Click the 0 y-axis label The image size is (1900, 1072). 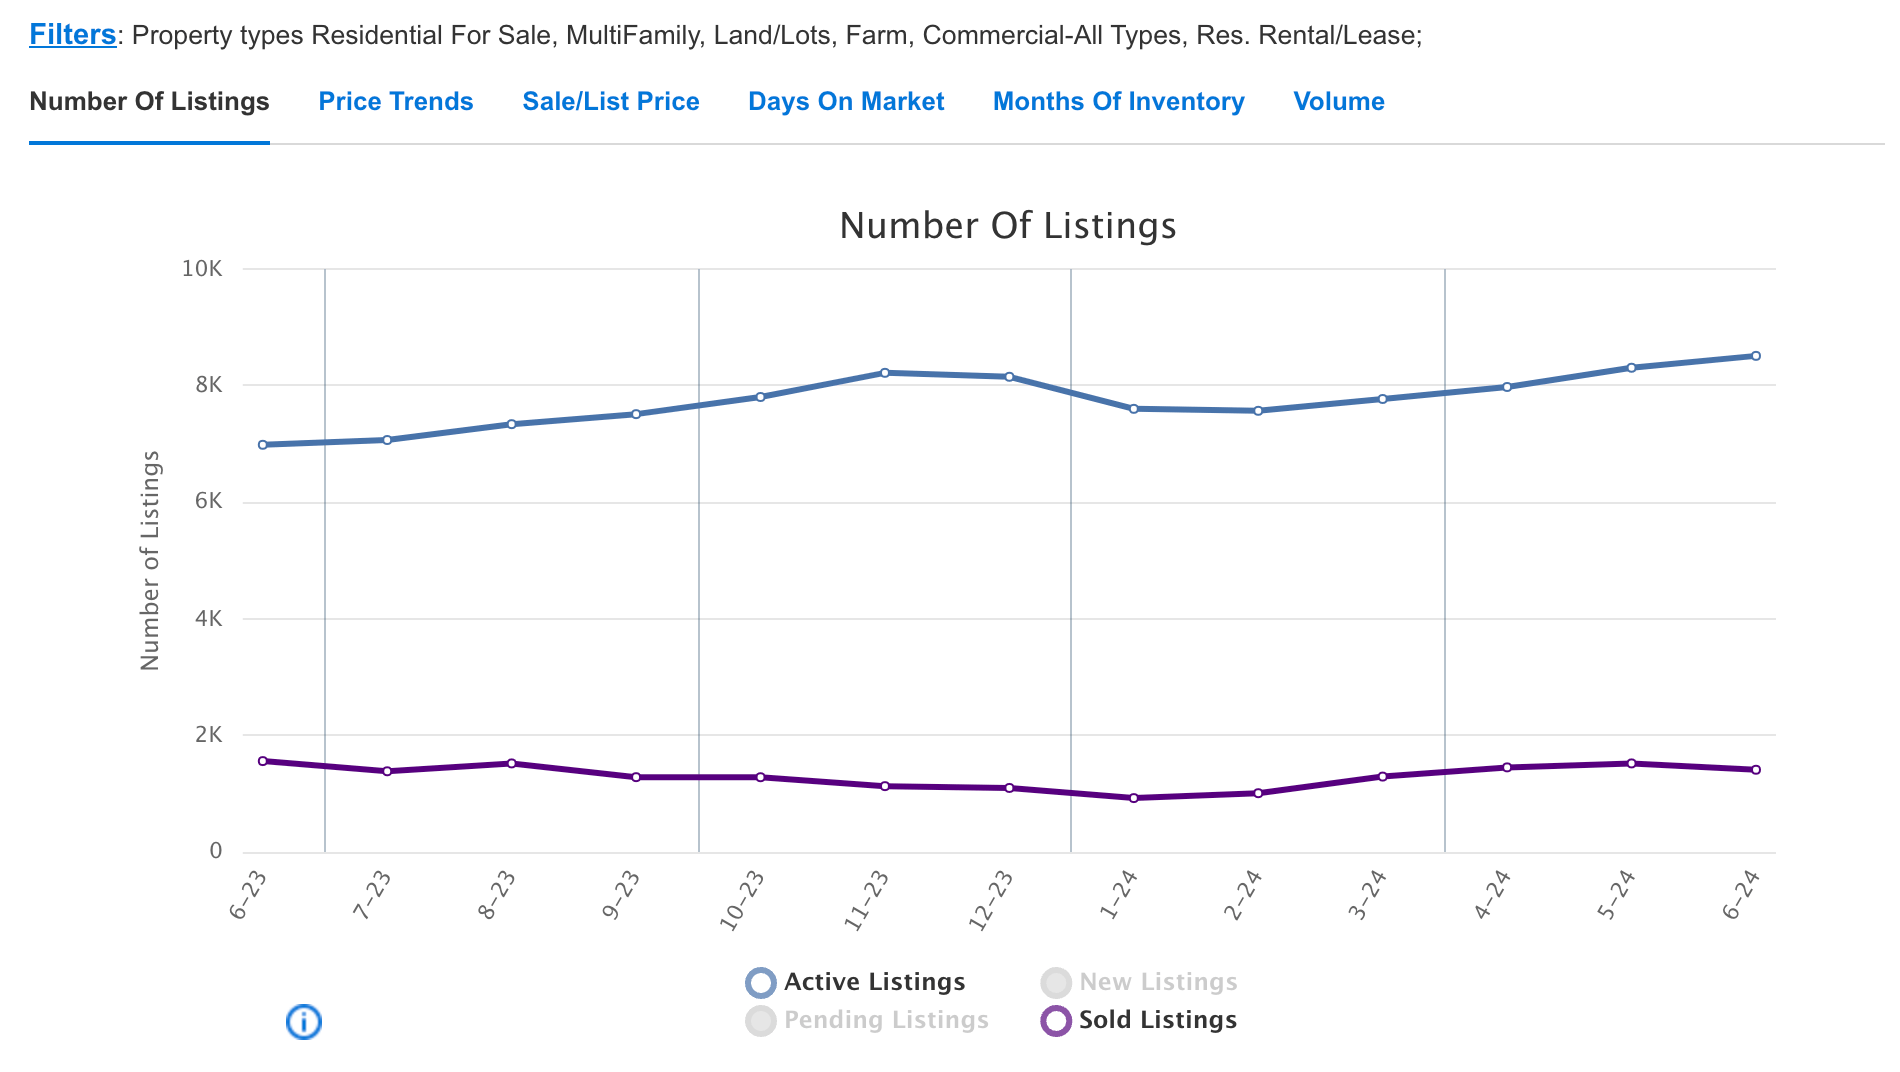pyautogui.click(x=216, y=851)
